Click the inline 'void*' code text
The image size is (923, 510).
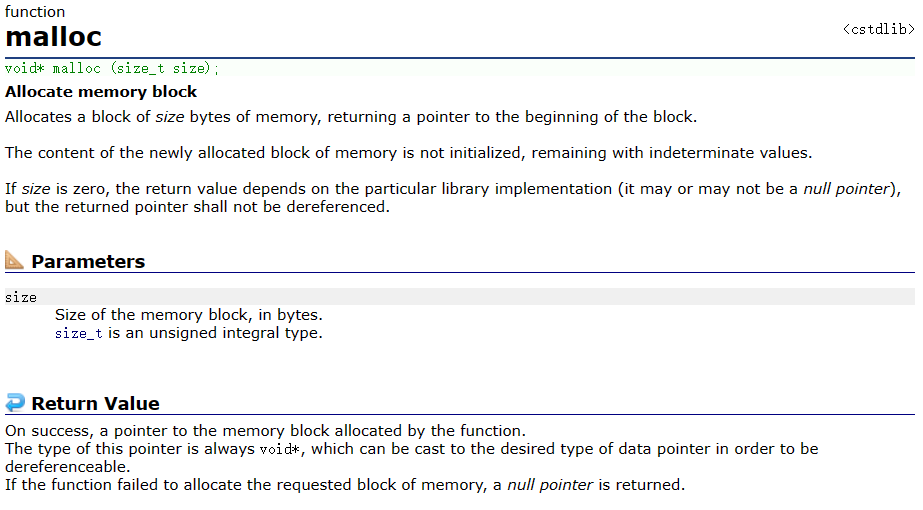coord(280,449)
